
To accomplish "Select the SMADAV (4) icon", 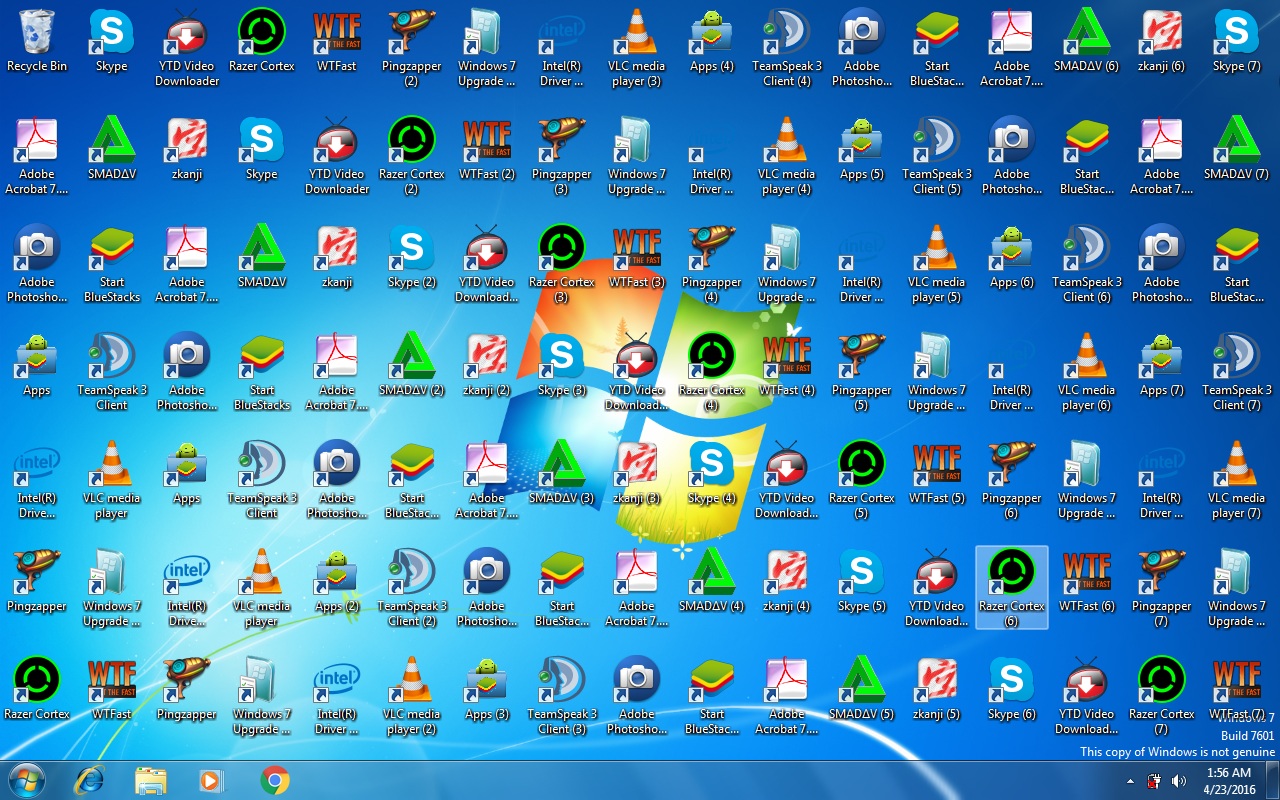I will point(712,582).
